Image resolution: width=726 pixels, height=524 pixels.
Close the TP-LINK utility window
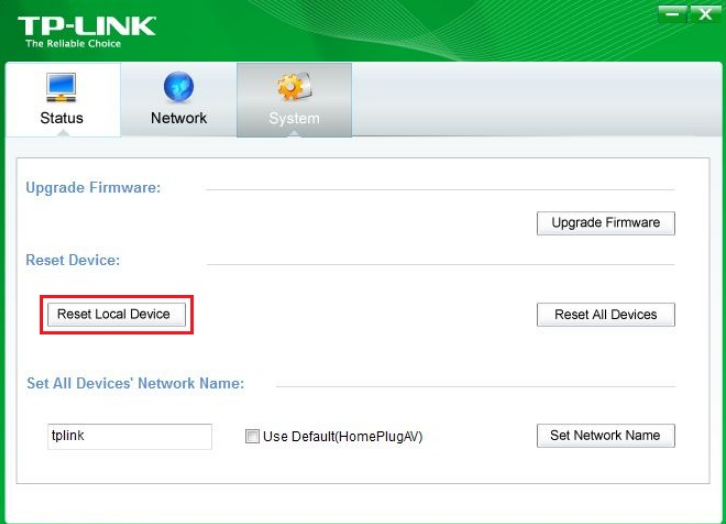click(x=705, y=14)
